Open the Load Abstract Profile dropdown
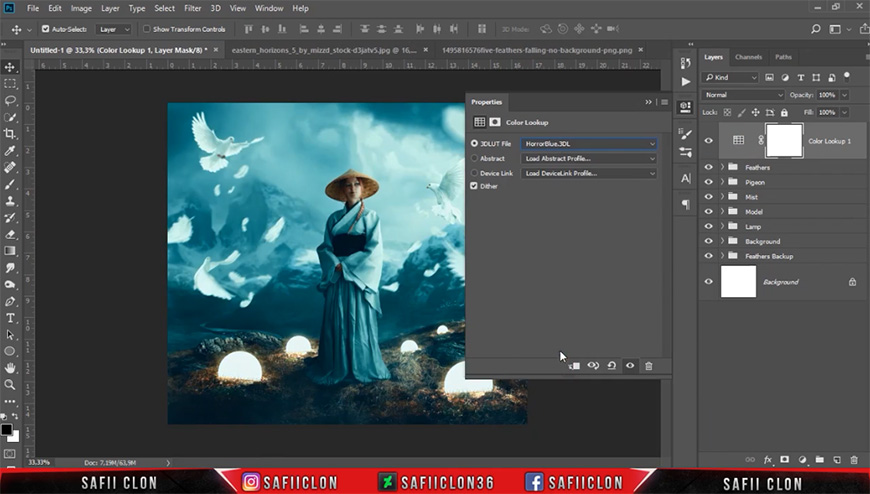The image size is (870, 494). [589, 158]
